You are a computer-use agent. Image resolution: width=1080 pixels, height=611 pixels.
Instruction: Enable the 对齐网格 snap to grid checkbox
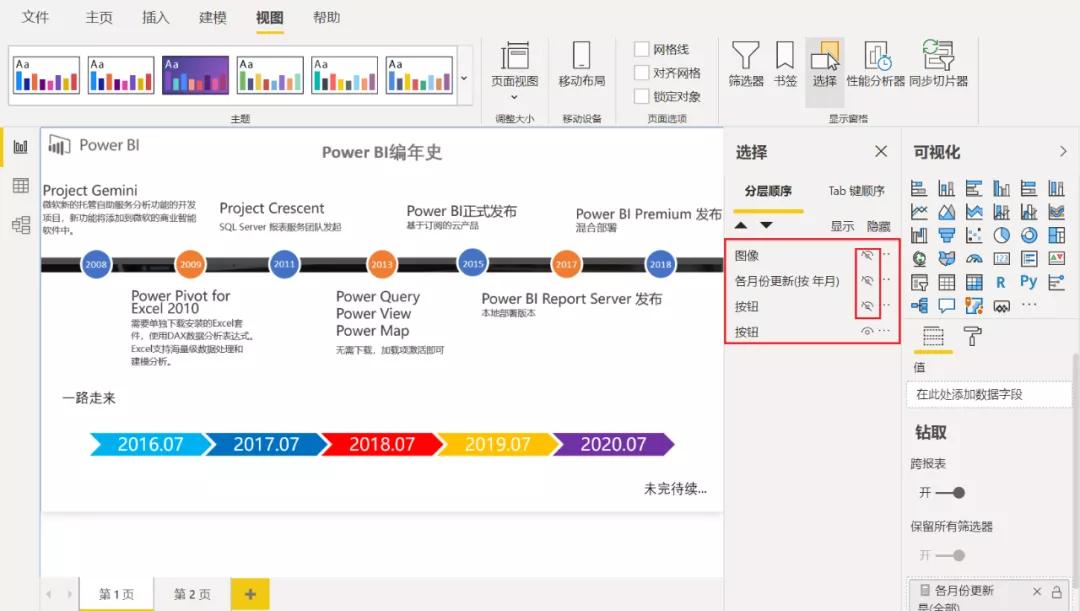coord(641,72)
